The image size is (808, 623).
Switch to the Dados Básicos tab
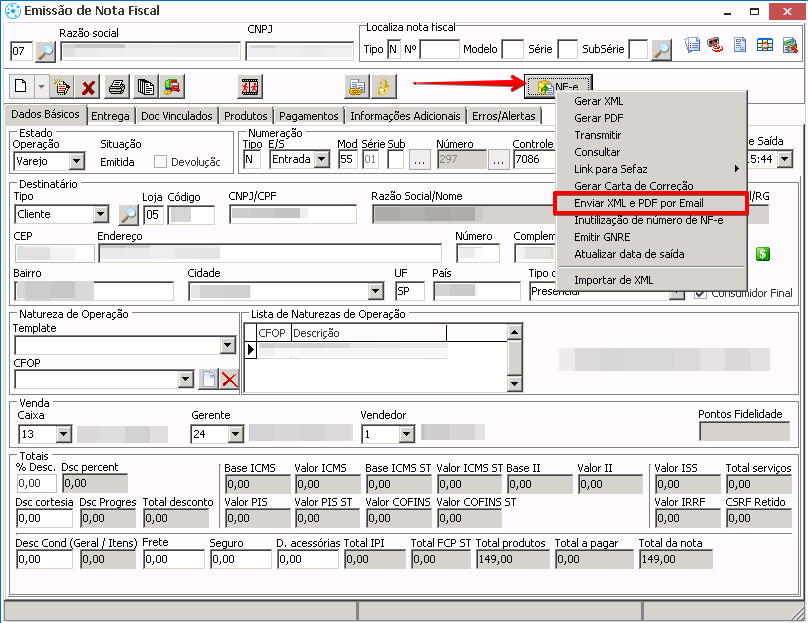click(45, 114)
